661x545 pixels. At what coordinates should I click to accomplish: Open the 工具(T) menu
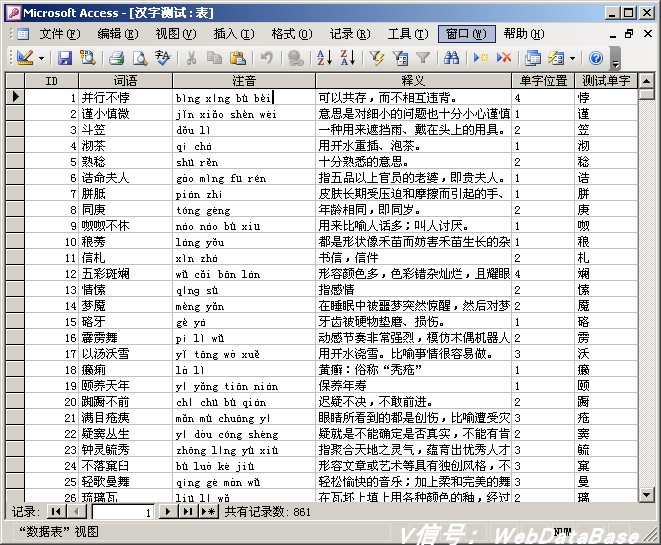coord(408,34)
